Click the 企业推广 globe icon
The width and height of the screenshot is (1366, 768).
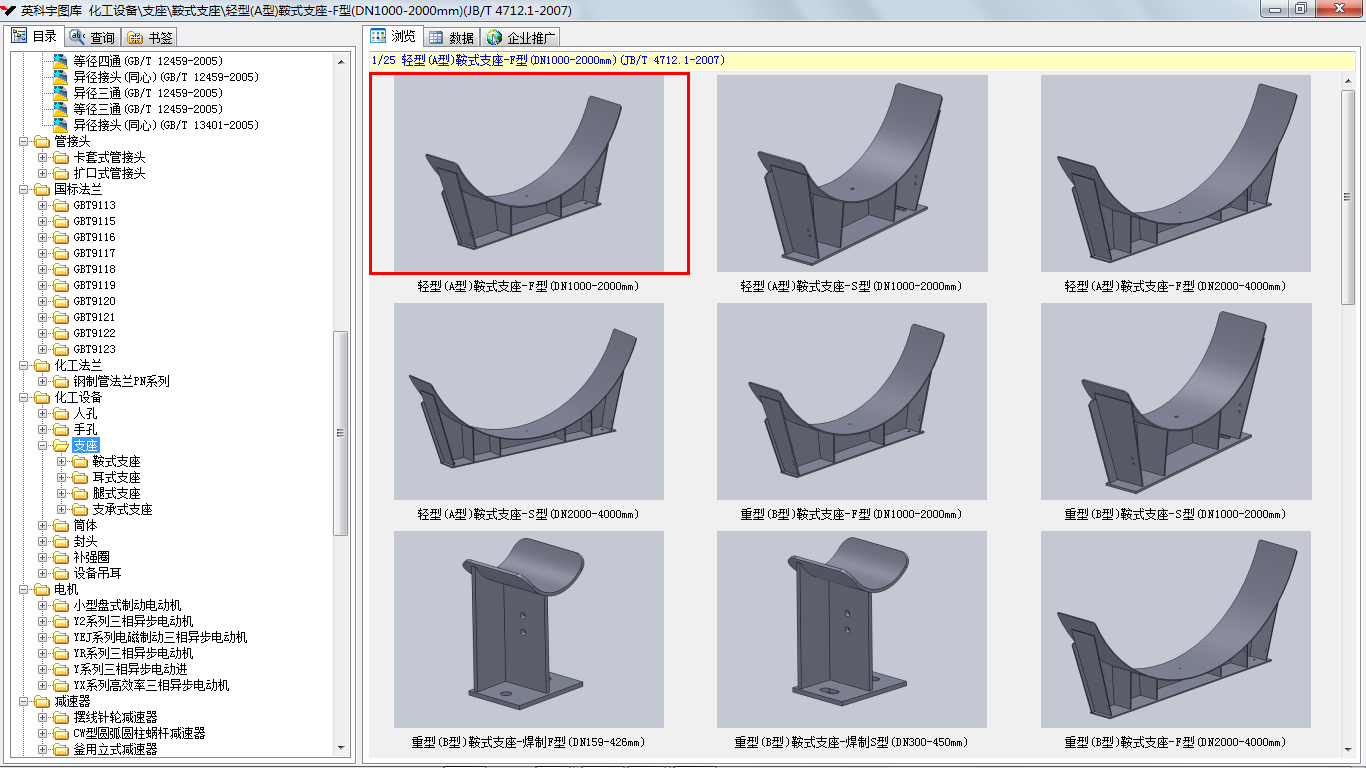[x=494, y=38]
